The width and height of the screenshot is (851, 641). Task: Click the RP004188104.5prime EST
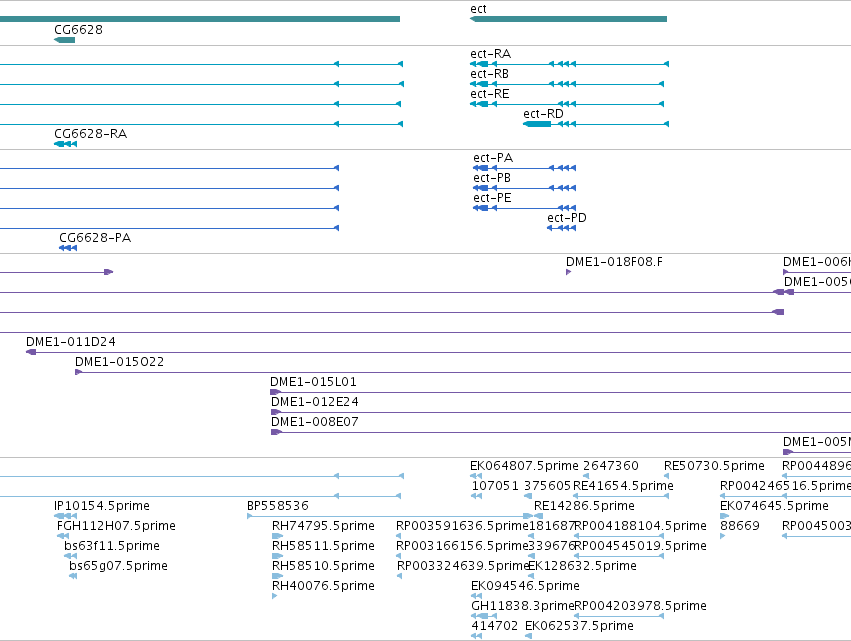pyautogui.click(x=619, y=536)
